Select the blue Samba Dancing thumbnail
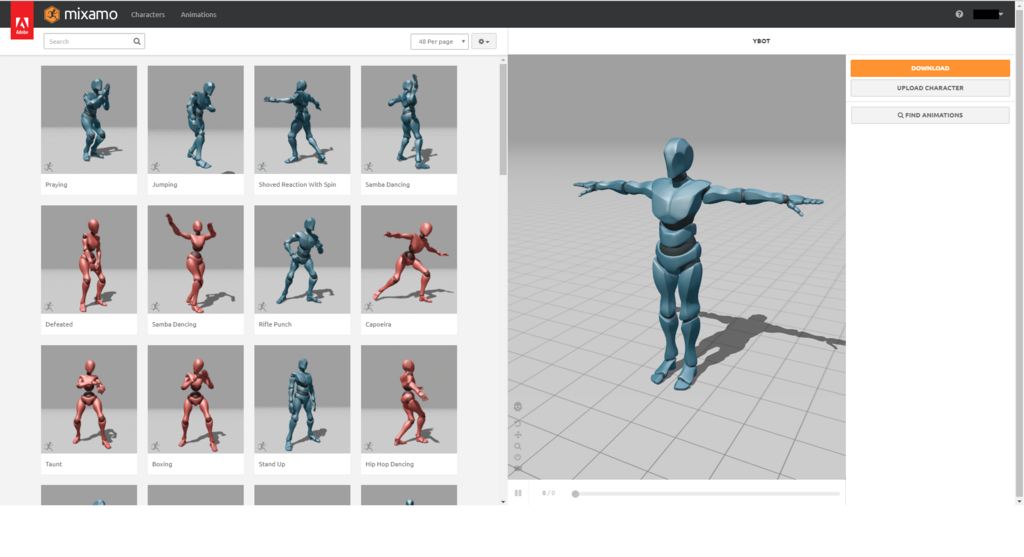 [409, 119]
